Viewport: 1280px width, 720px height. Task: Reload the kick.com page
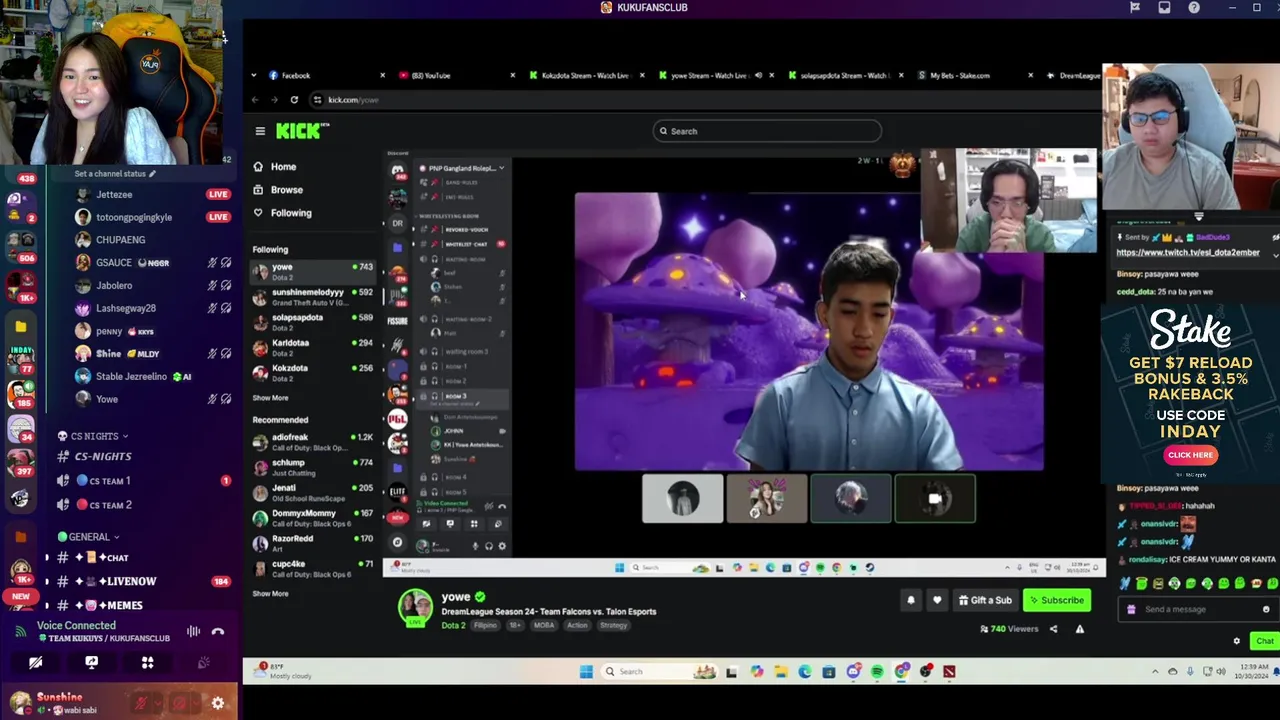click(294, 100)
